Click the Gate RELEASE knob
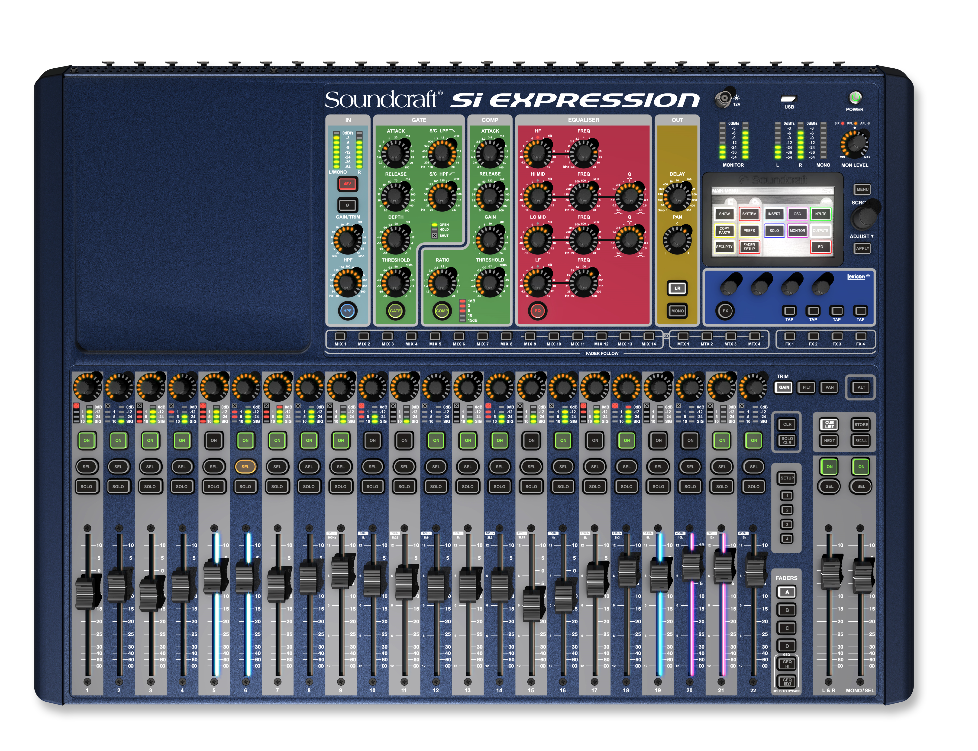The height and width of the screenshot is (751, 978). [x=395, y=196]
